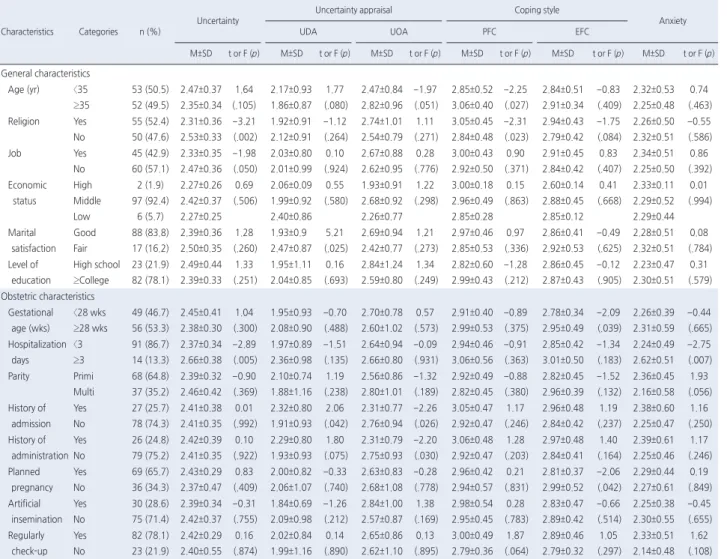Click the "Multi" parity category
Viewport: 727px width, 559px height.
coord(83,392)
